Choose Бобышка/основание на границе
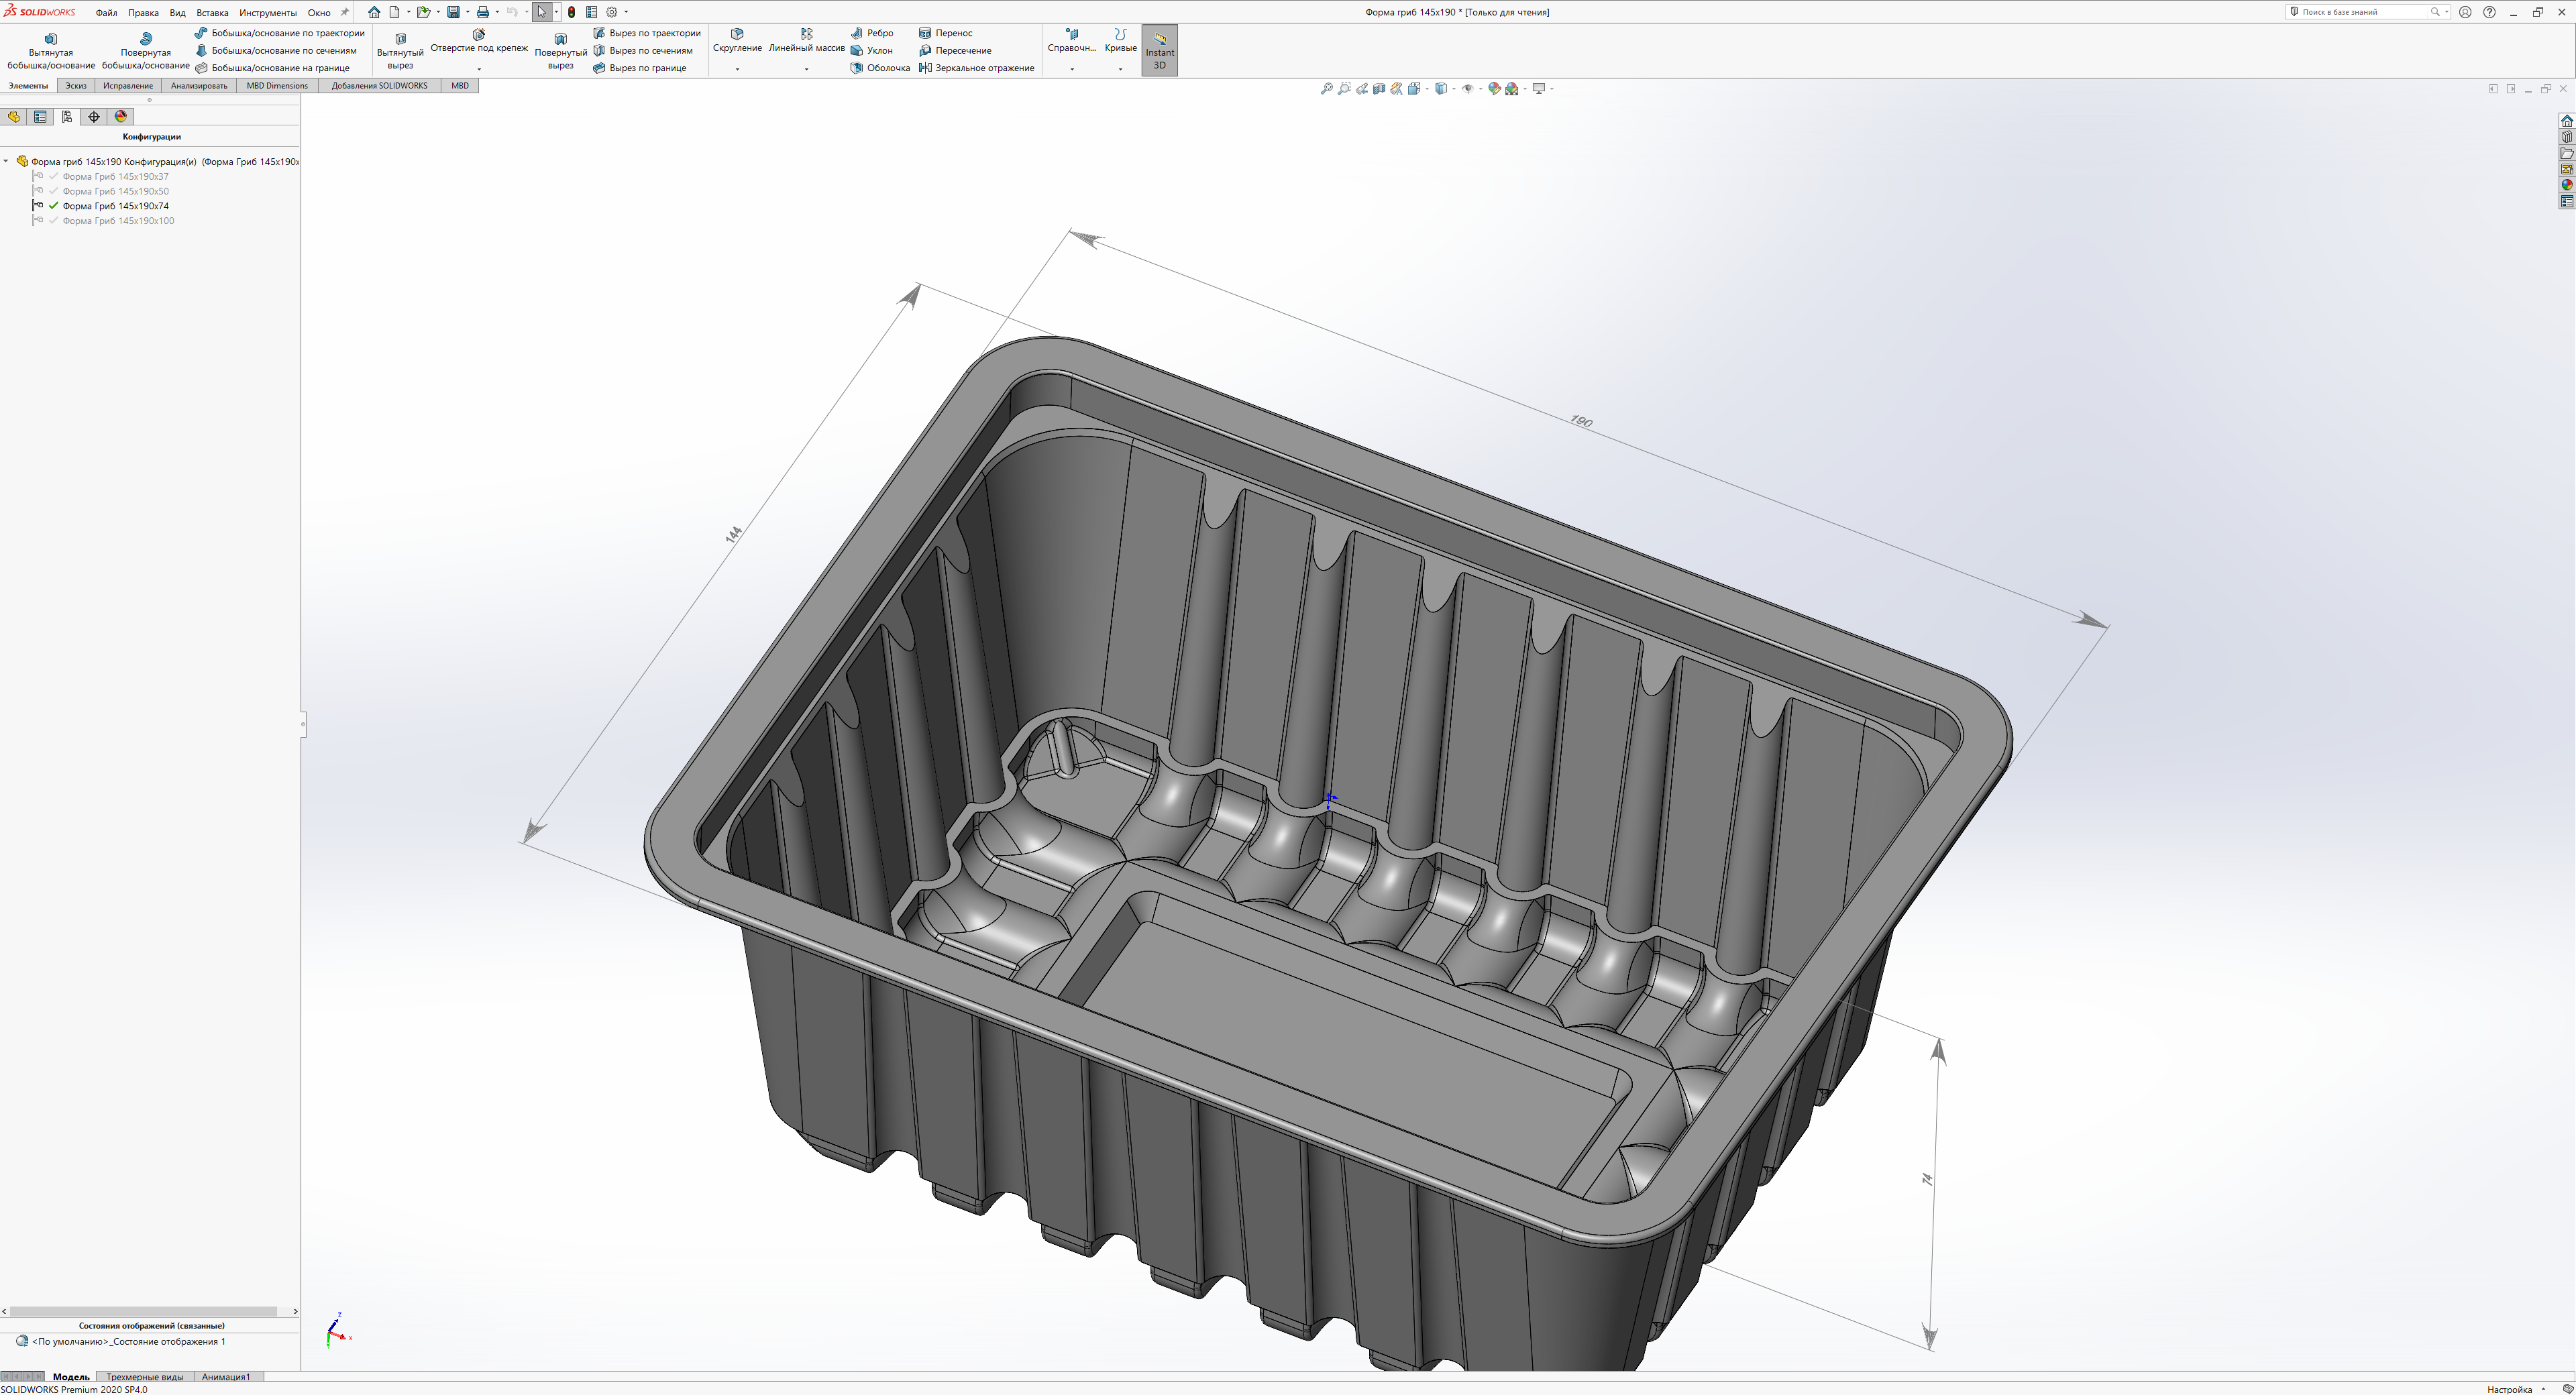This screenshot has width=2576, height=1395. 273,68
